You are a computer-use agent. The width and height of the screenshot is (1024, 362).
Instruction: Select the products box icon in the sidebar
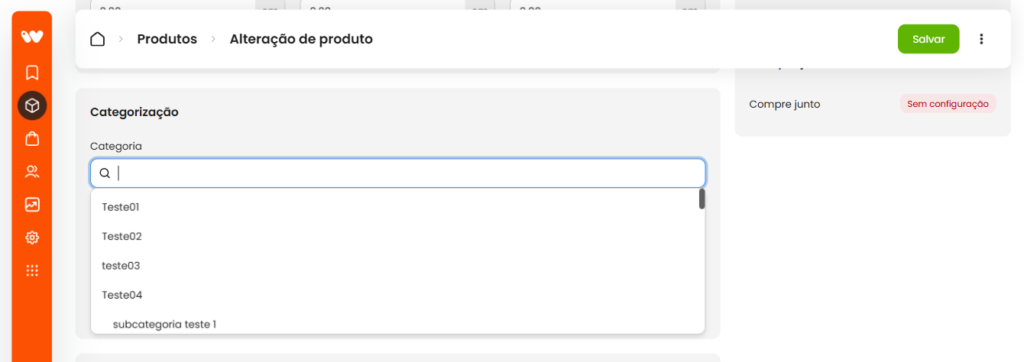click(x=32, y=105)
